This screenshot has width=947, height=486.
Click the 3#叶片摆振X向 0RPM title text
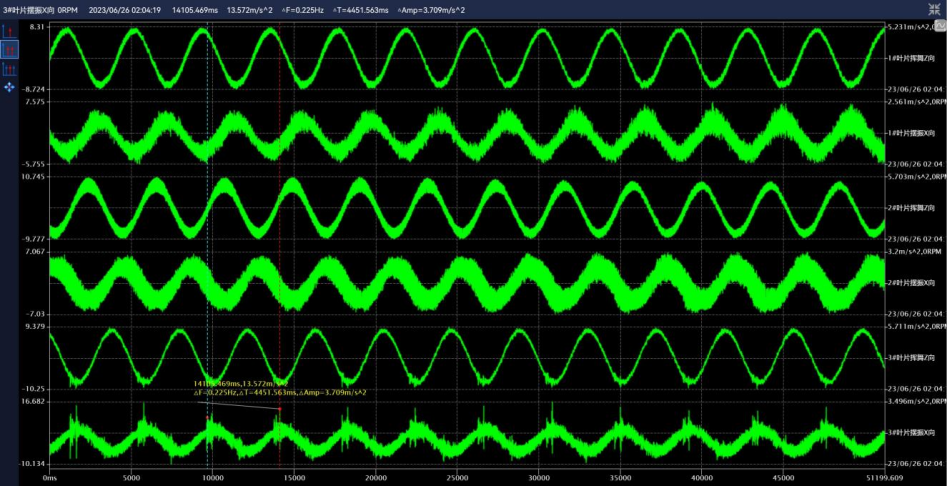40,9
